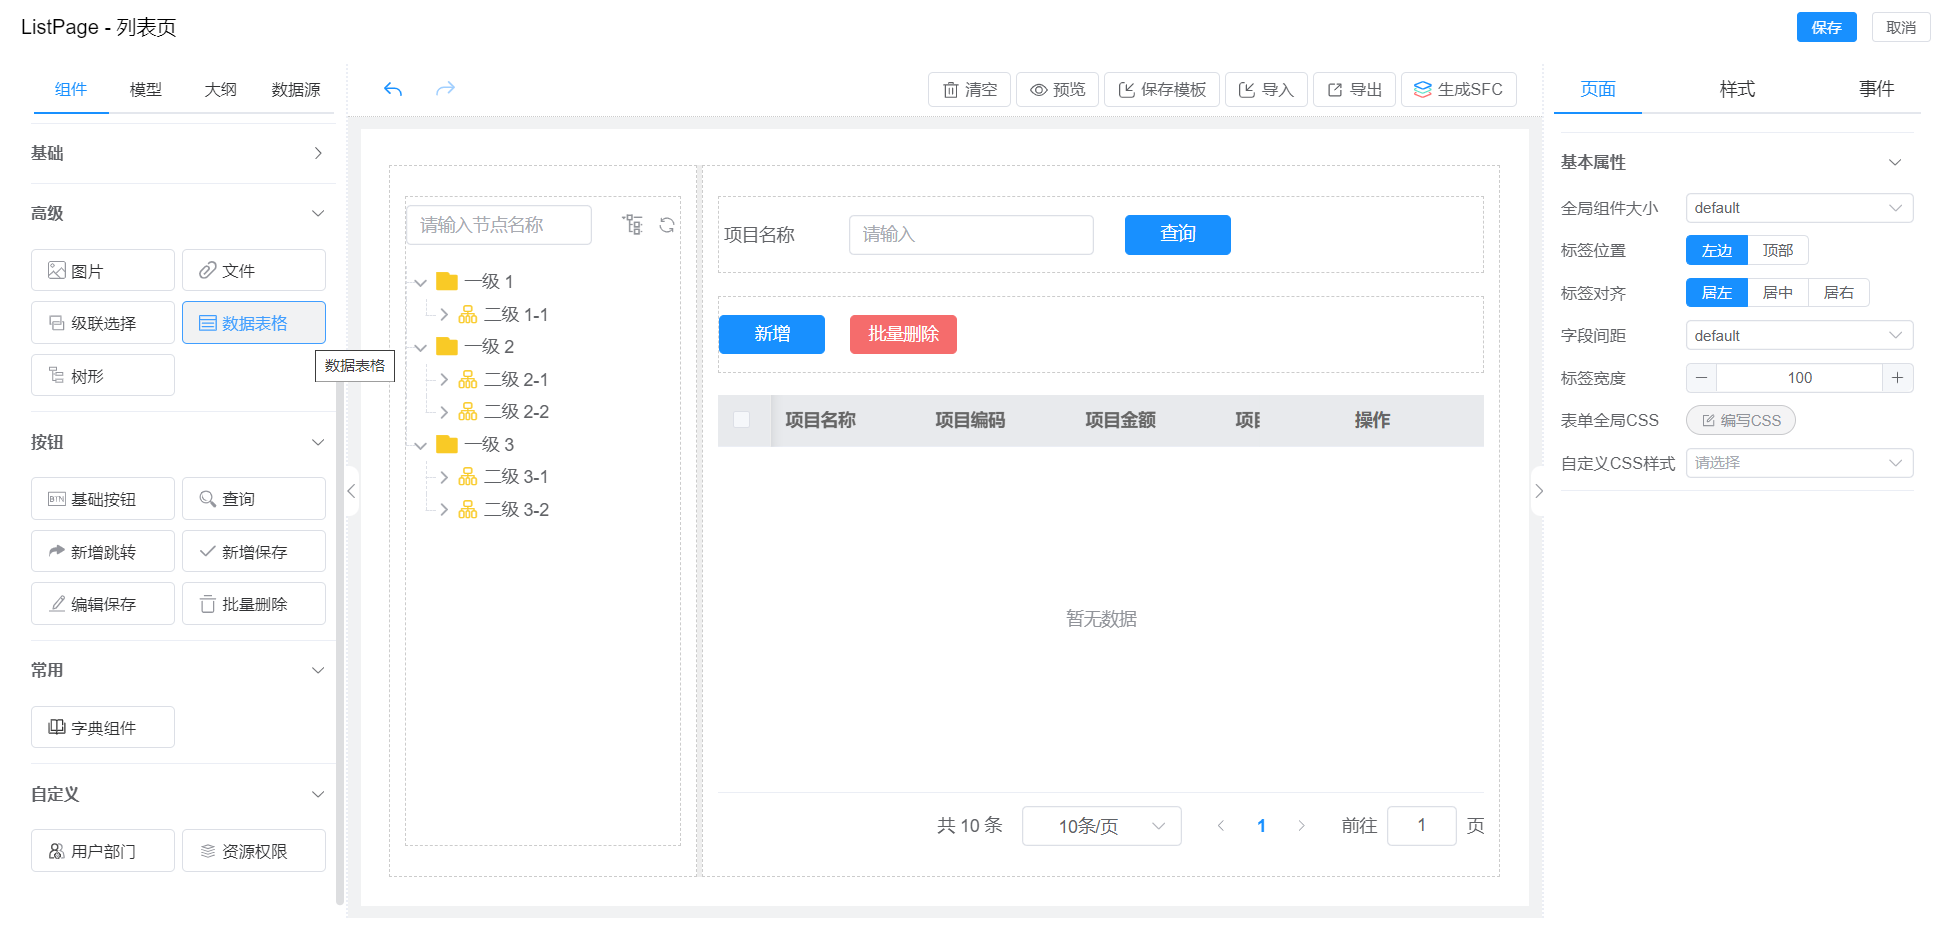
Task: Switch to the 数据源 tab
Action: click(x=296, y=89)
